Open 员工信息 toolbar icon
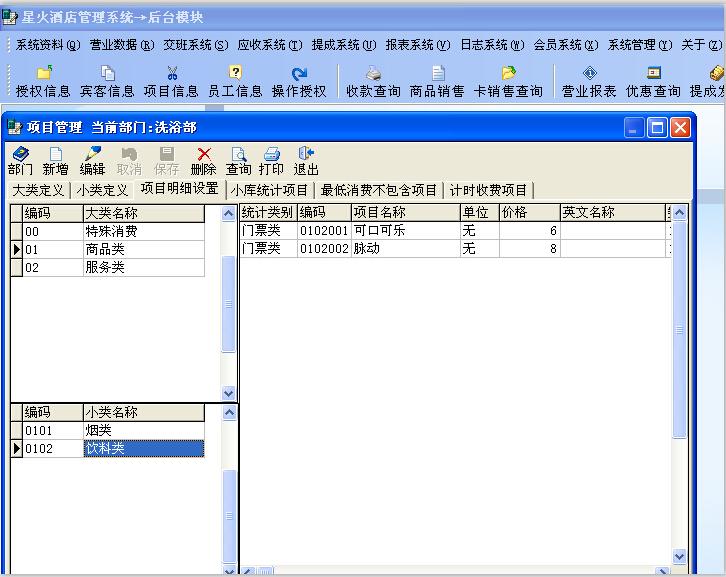726x577 pixels. [x=235, y=82]
